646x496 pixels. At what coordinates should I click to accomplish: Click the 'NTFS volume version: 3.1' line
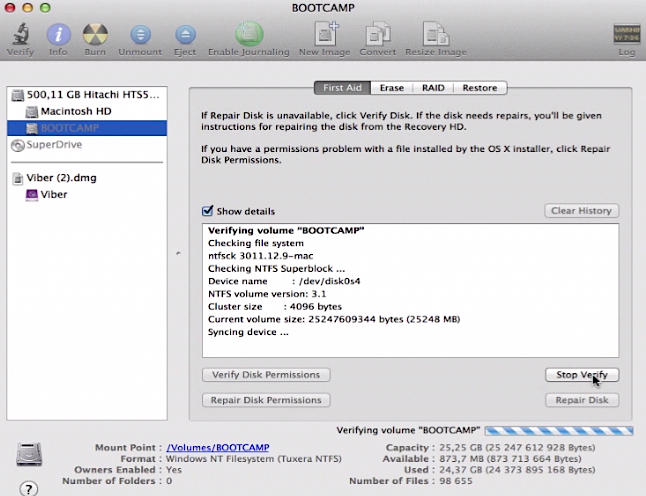click(267, 294)
